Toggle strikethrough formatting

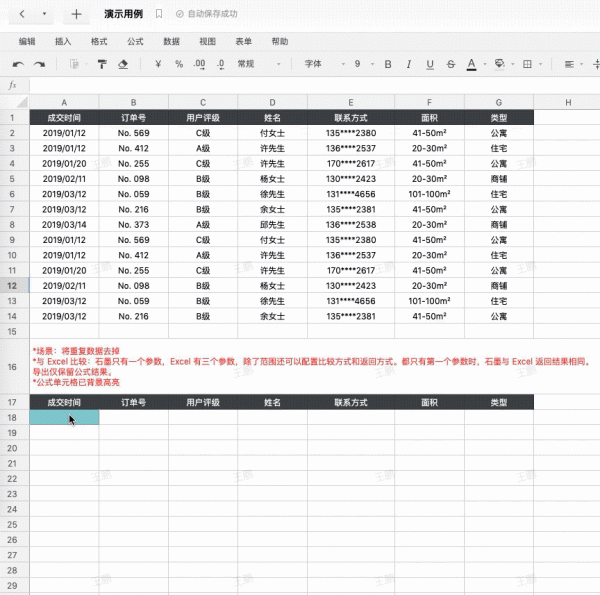451,64
